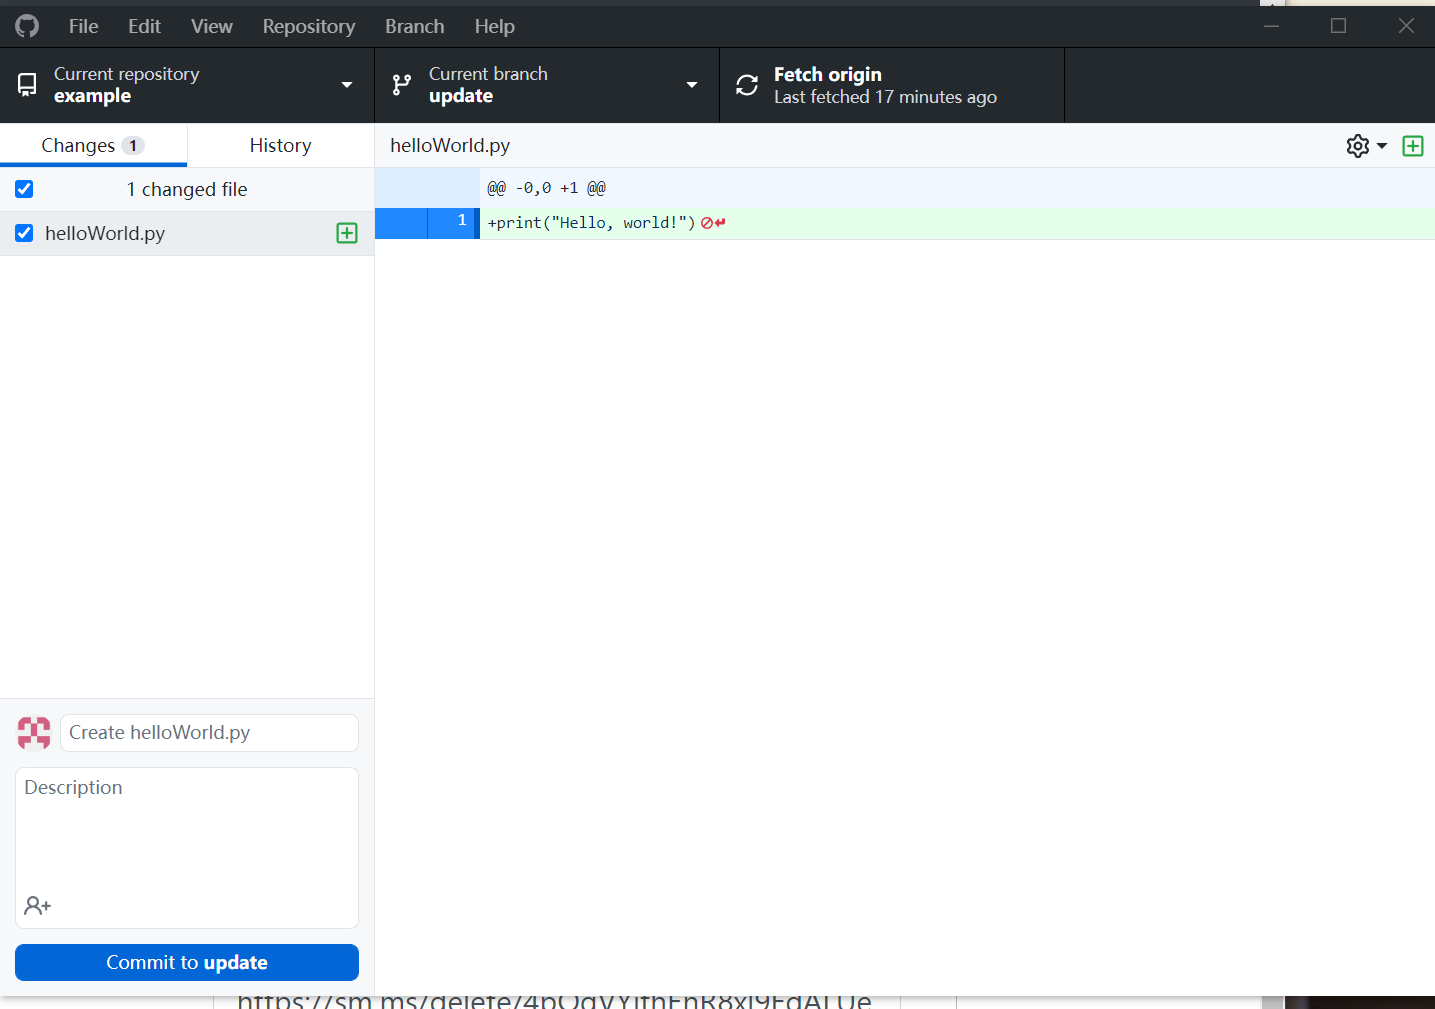Viewport: 1435px width, 1009px height.
Task: Click the added-file icon in diff header
Action: tap(1413, 146)
